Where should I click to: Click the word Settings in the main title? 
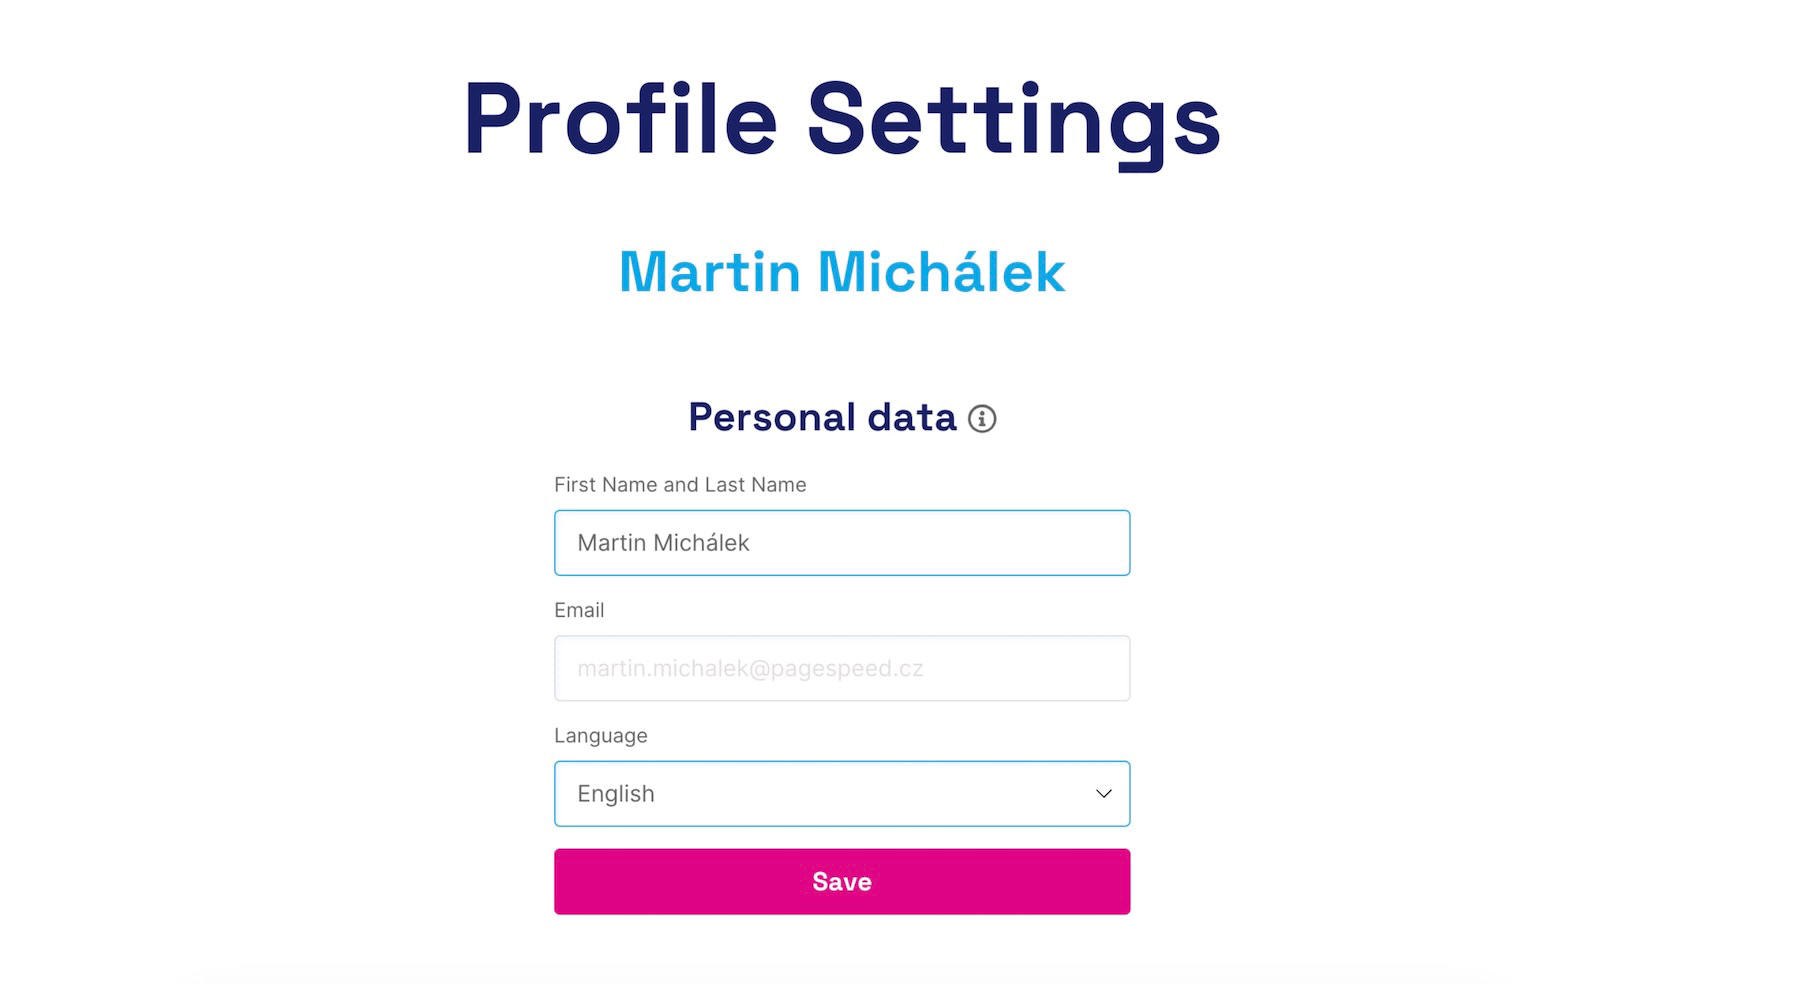pos(1013,120)
